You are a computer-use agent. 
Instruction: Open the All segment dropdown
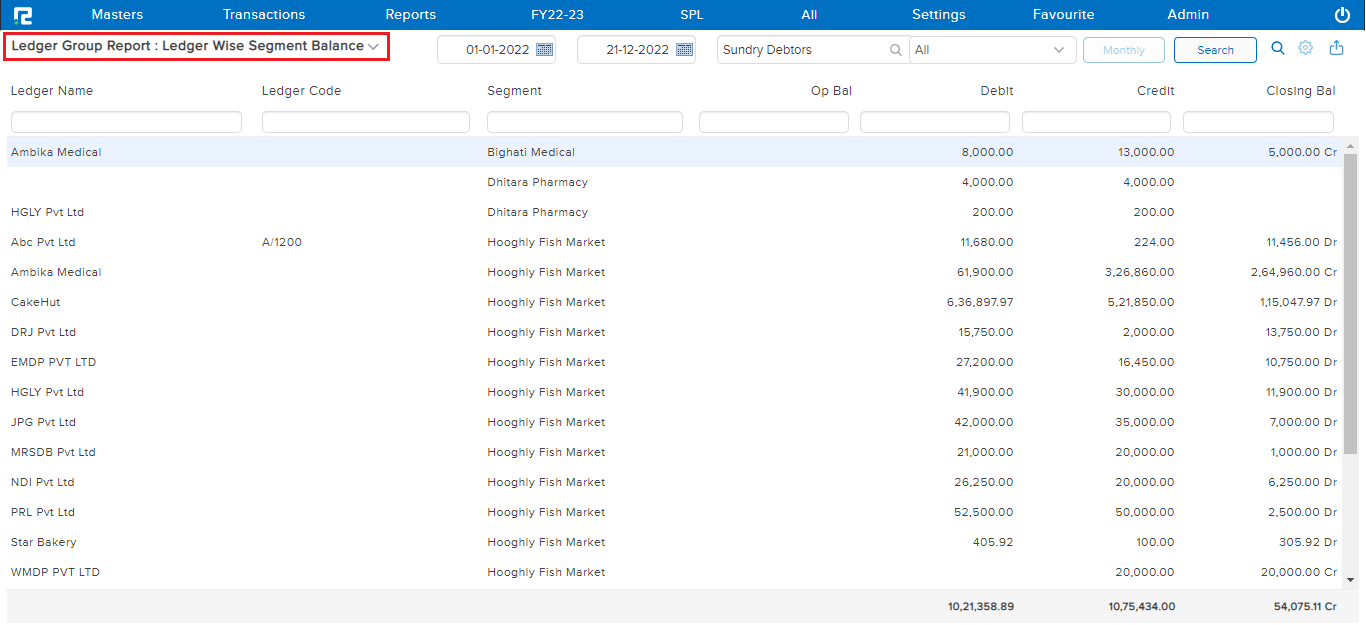coord(1058,49)
